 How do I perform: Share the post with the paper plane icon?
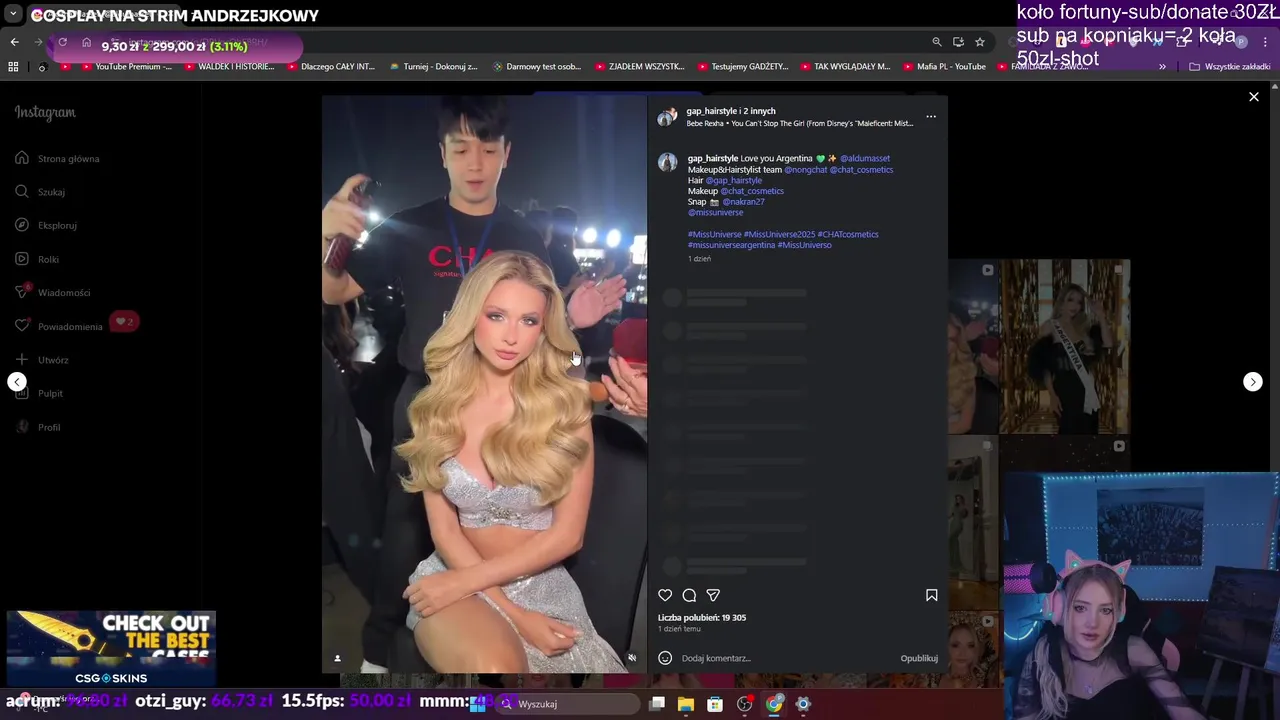(x=713, y=595)
